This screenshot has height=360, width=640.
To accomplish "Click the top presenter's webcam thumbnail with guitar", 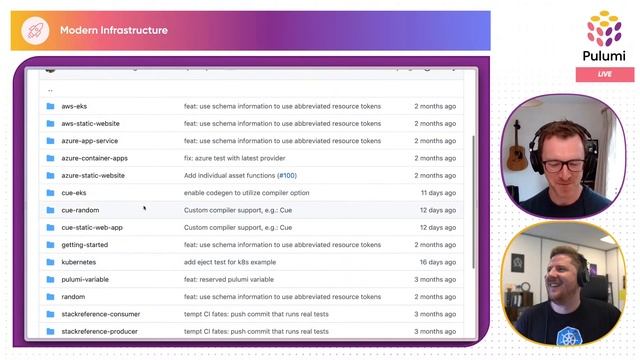I will click(x=563, y=156).
